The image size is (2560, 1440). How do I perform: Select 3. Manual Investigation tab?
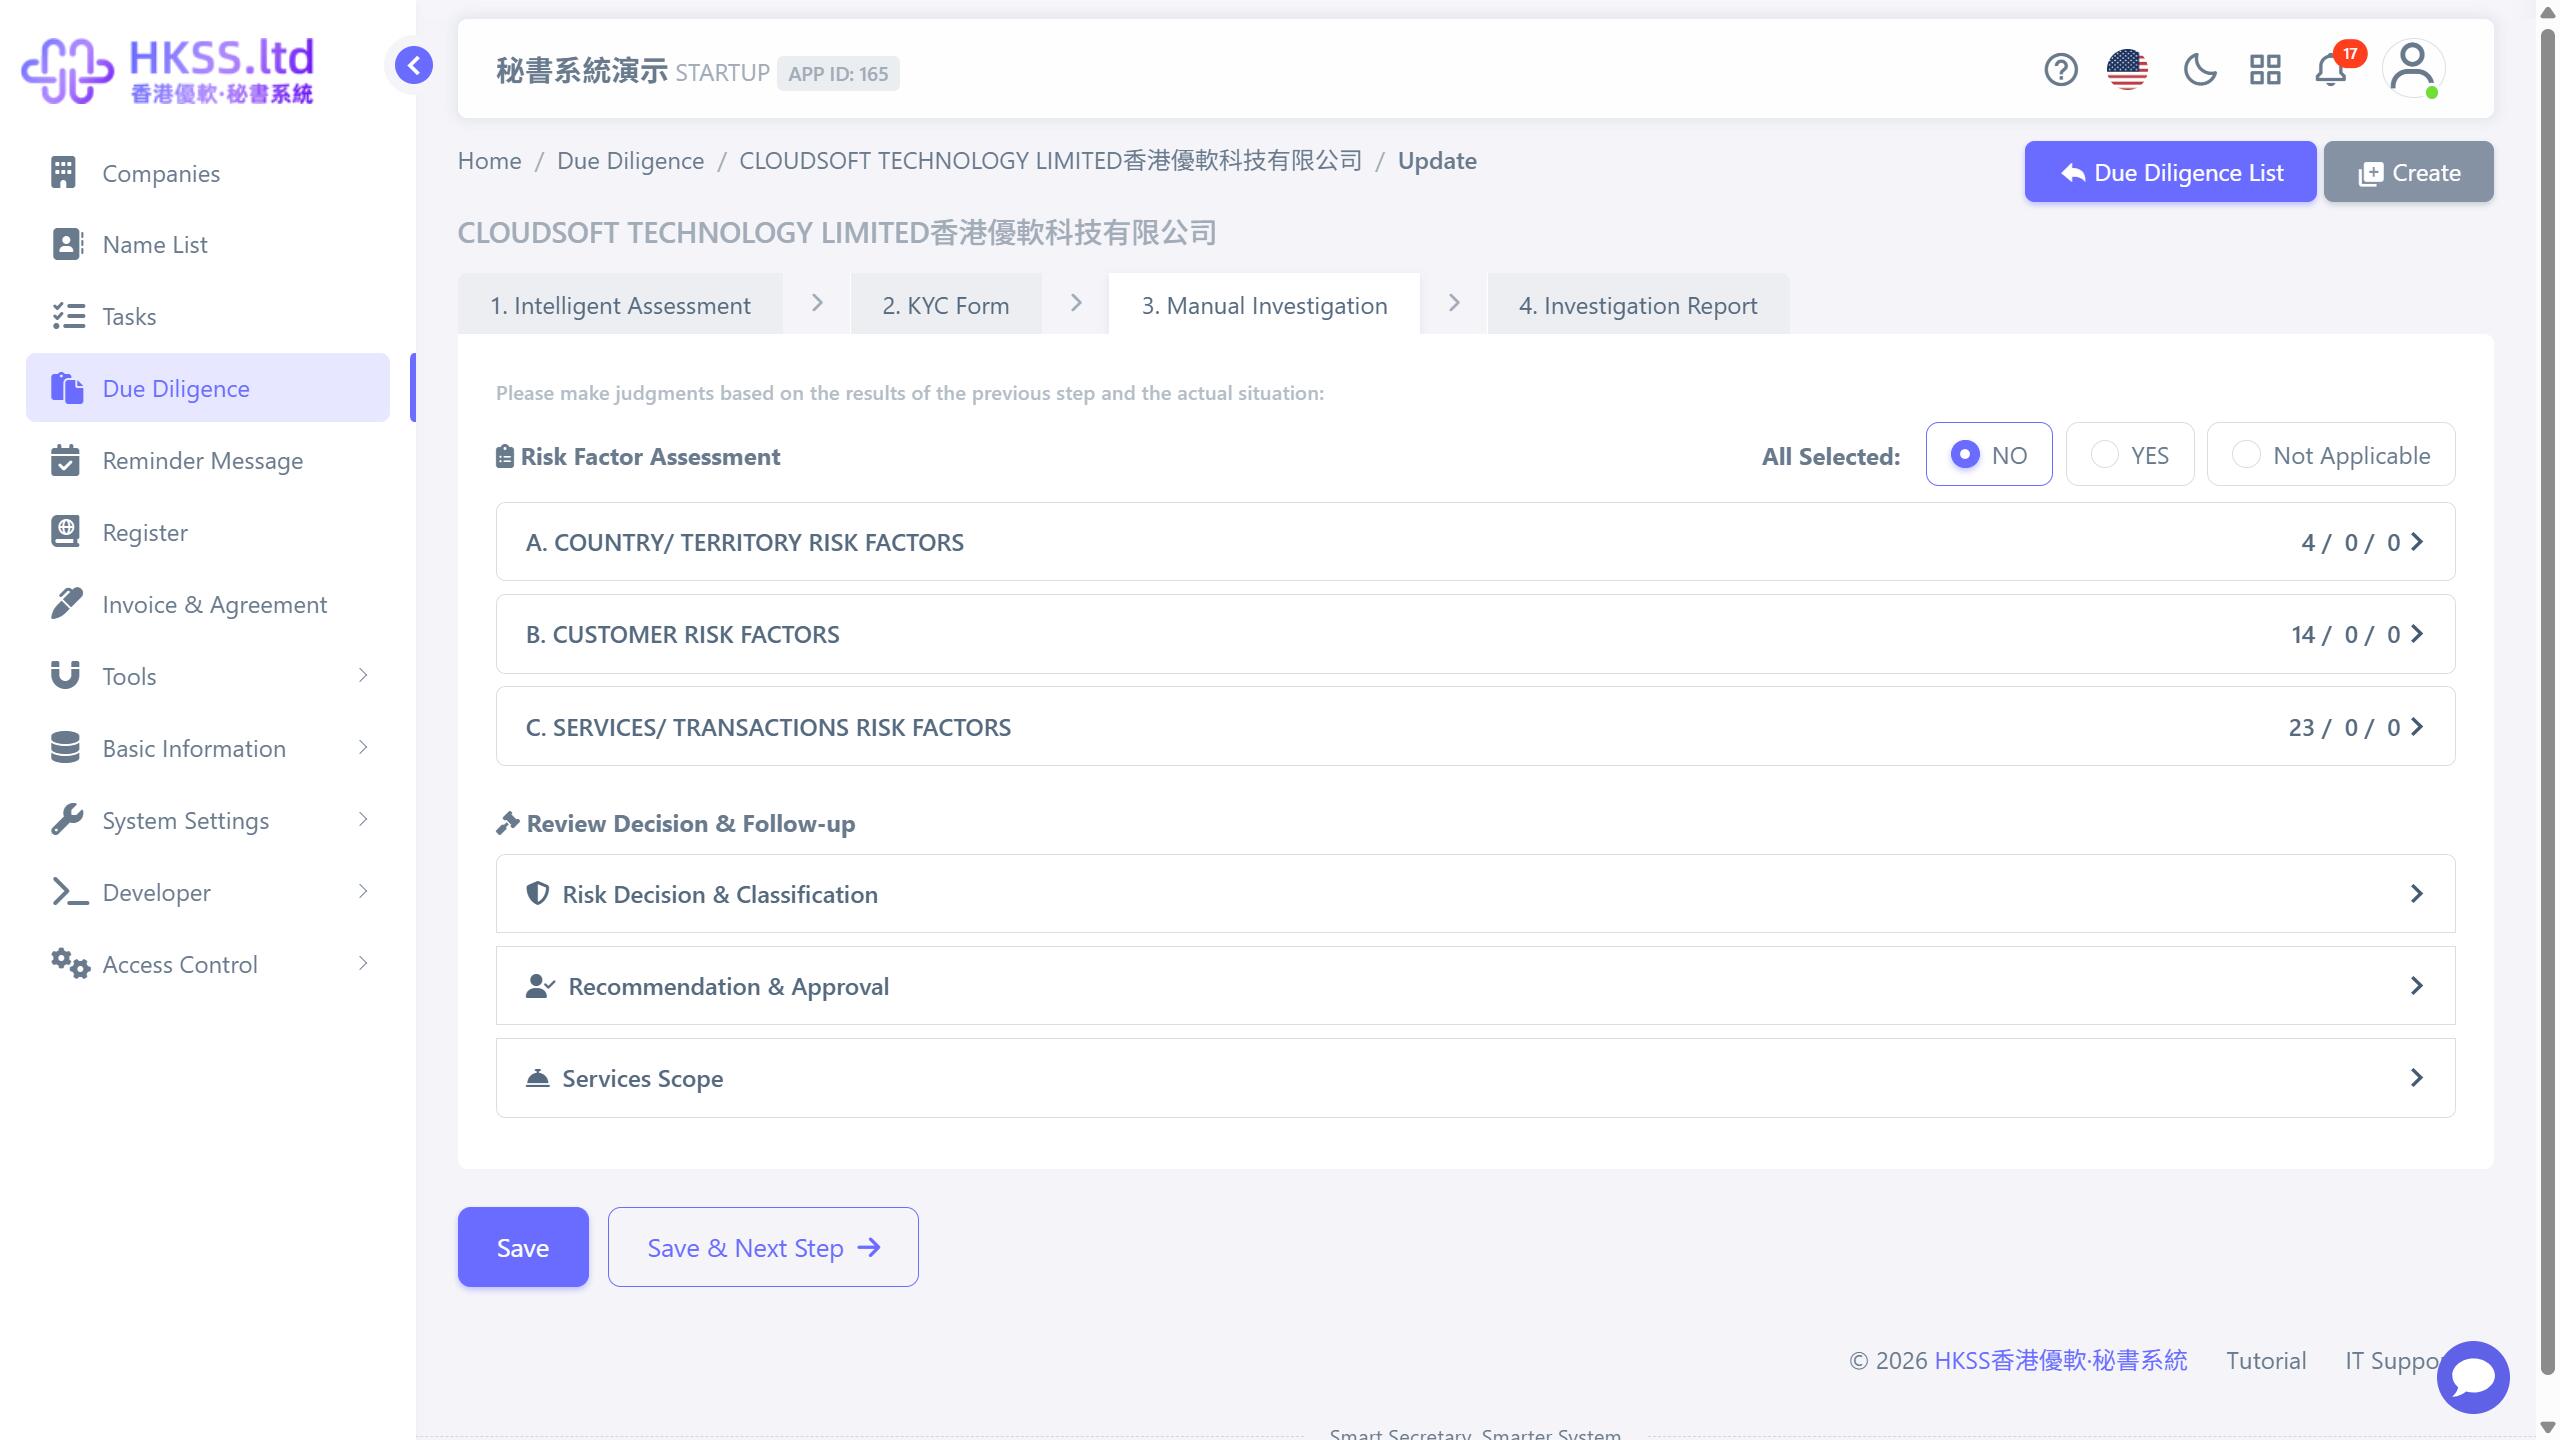coord(1264,305)
